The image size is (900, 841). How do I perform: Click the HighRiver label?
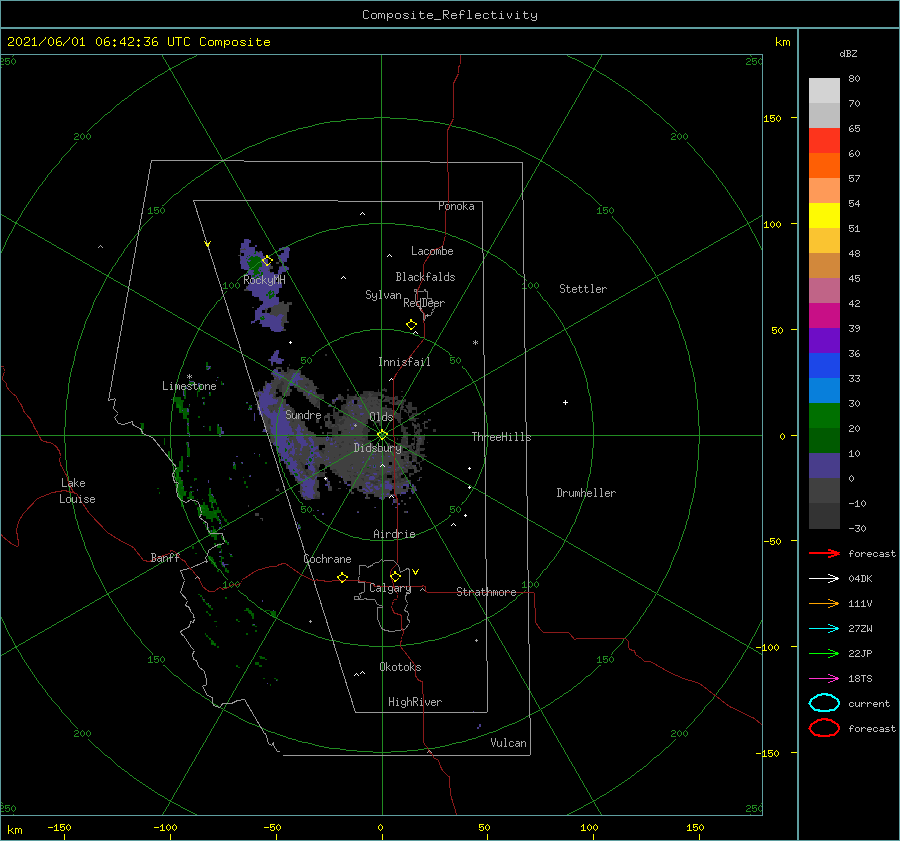415,702
